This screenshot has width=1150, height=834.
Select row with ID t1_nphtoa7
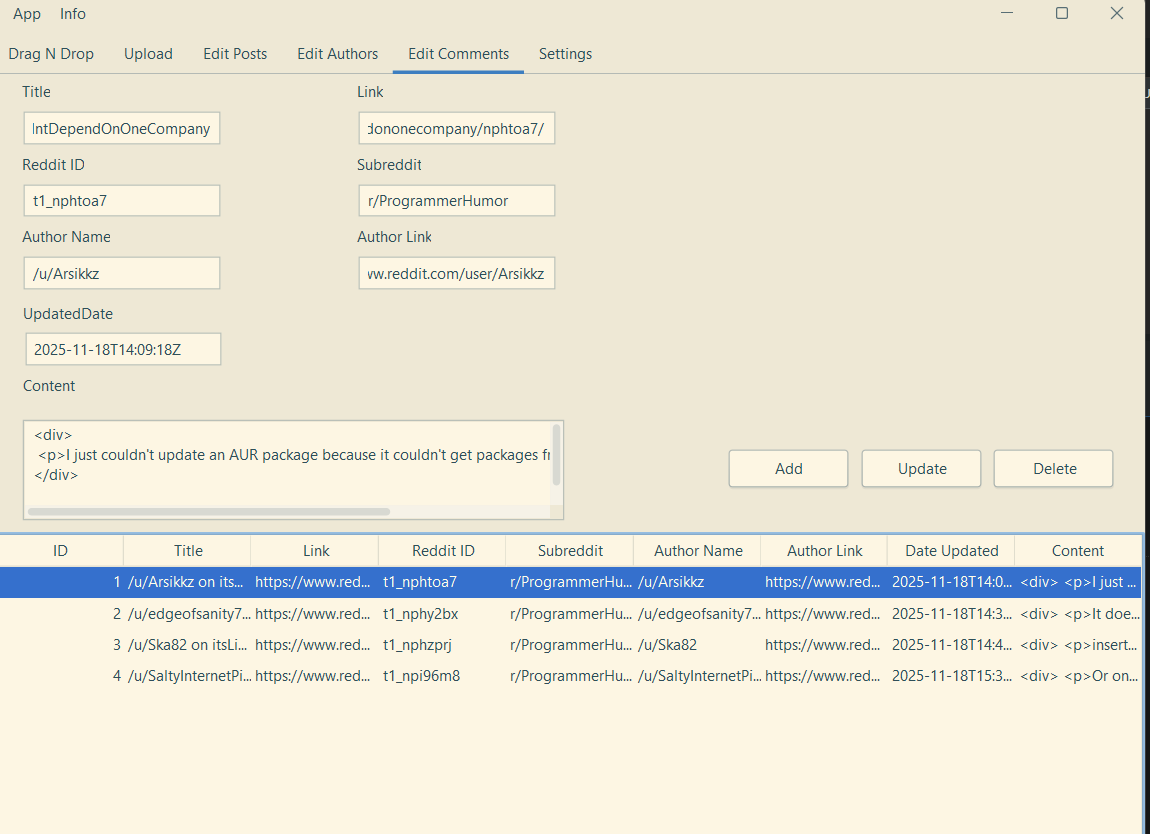click(x=571, y=582)
